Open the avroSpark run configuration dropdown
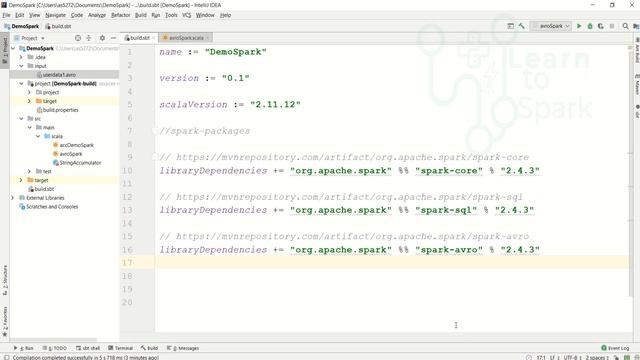Screen dimensions: 640x360 (x=551, y=26)
